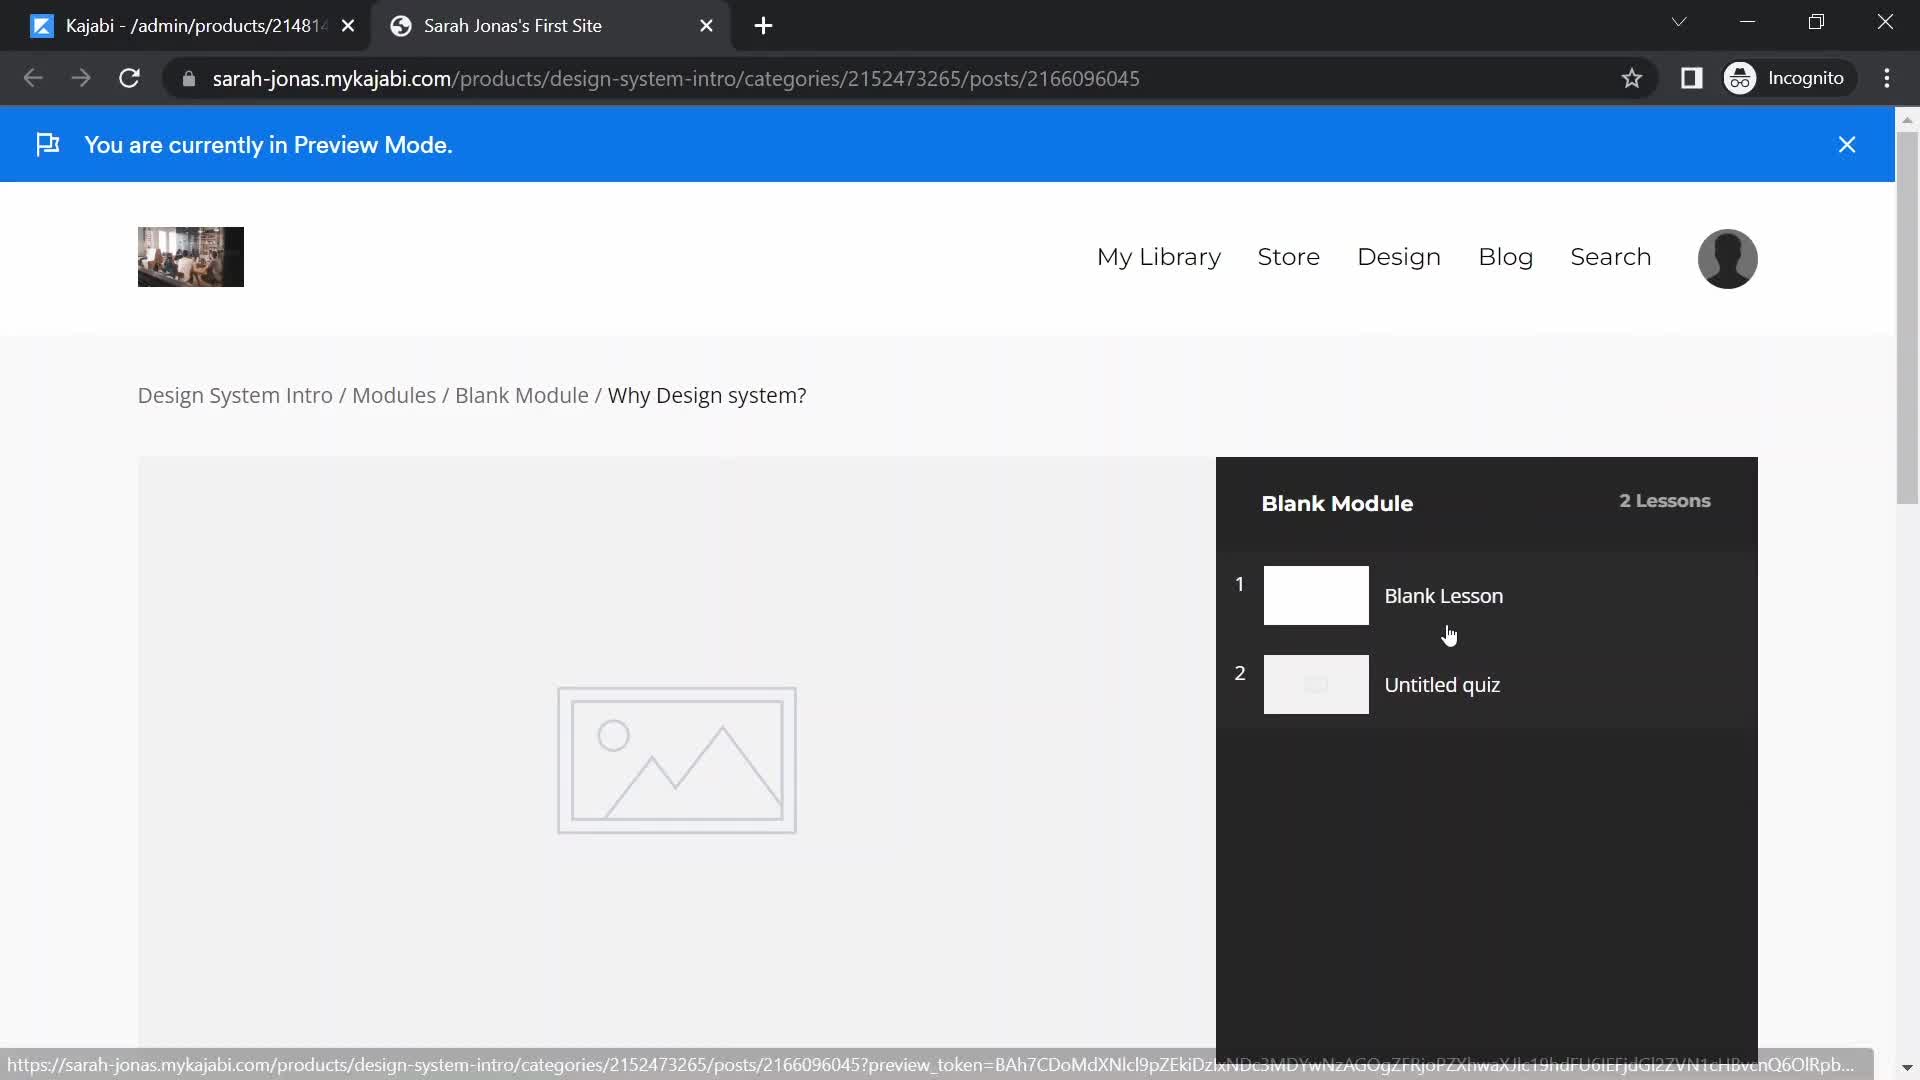Viewport: 1920px width, 1080px height.
Task: Click the My Library navigation link
Action: [1160, 256]
